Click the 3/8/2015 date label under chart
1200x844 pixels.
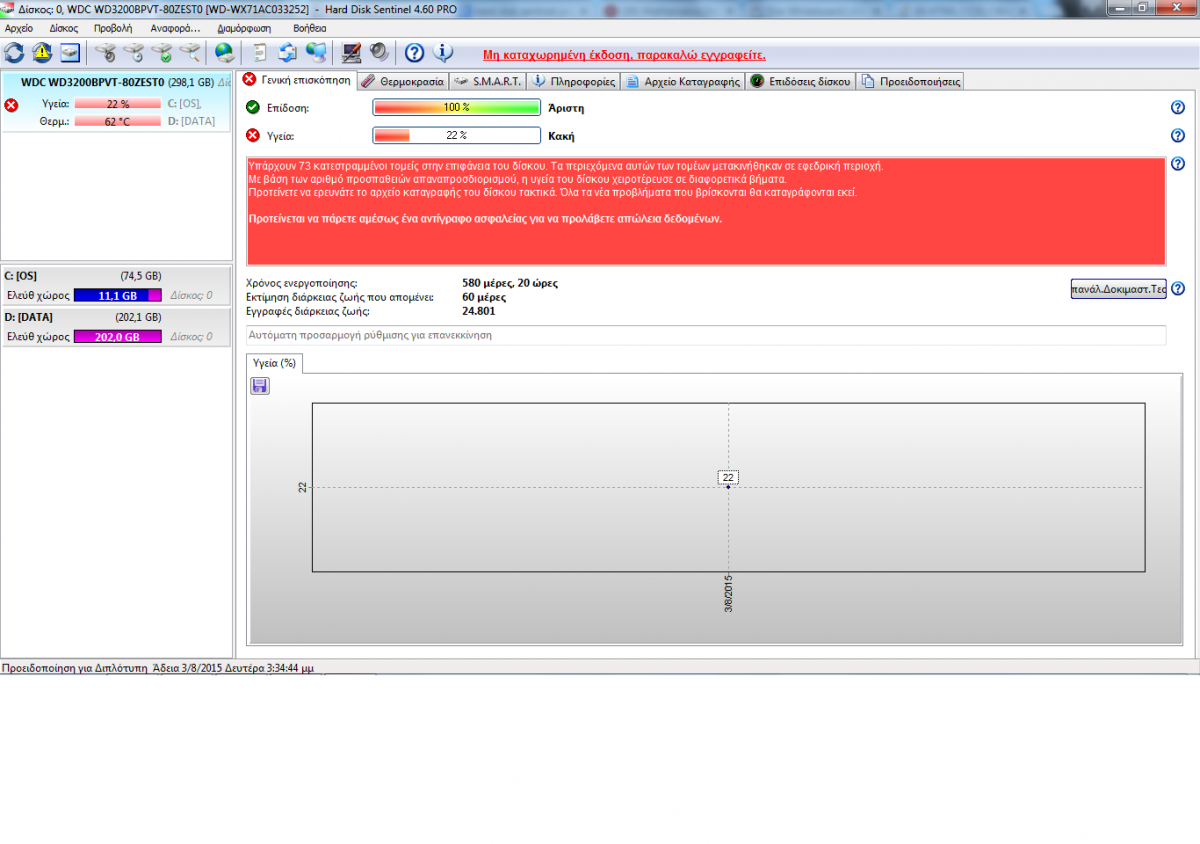click(x=729, y=594)
